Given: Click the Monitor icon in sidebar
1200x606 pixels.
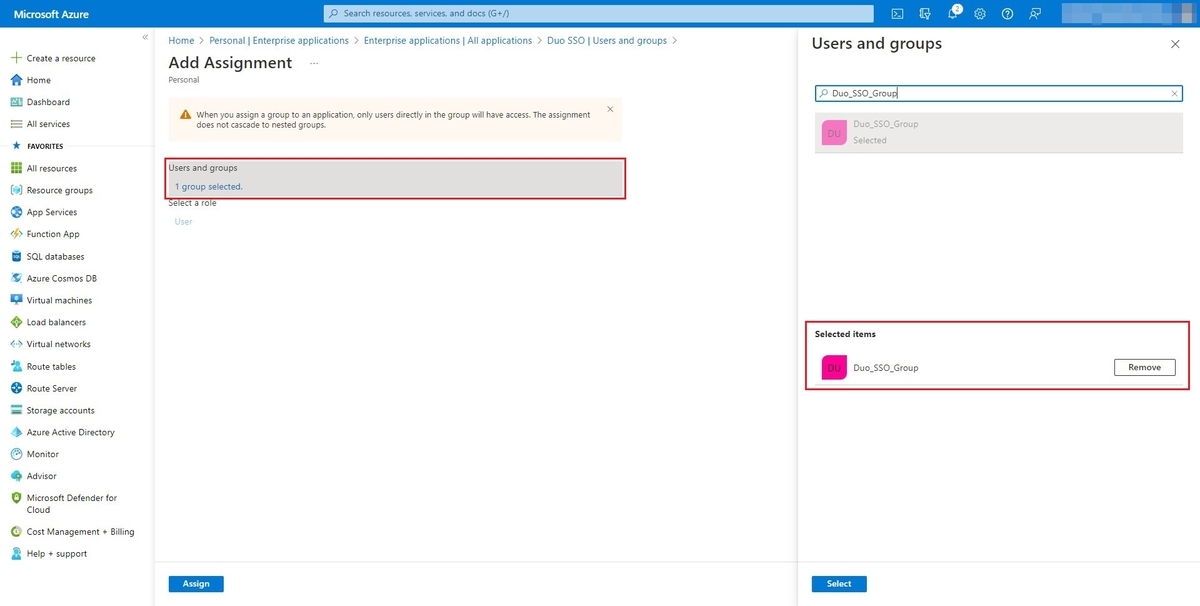Looking at the screenshot, I should coord(16,454).
